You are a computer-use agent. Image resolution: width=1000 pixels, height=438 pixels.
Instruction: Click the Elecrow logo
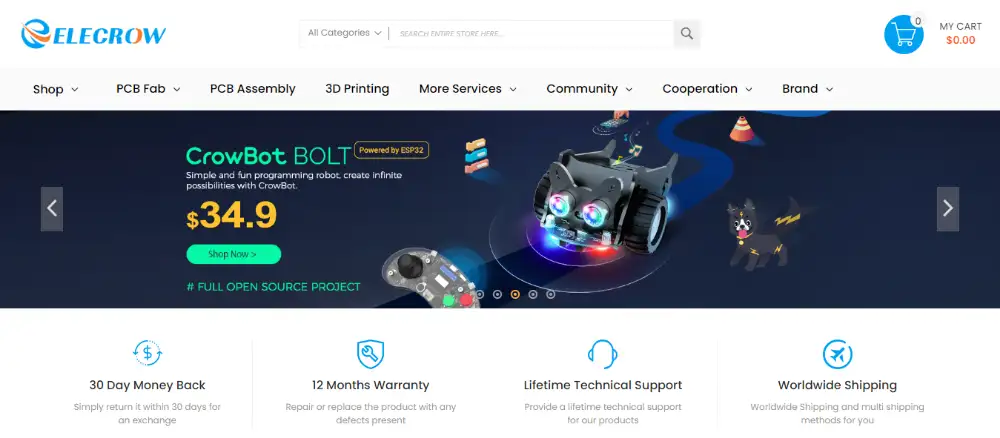point(93,34)
